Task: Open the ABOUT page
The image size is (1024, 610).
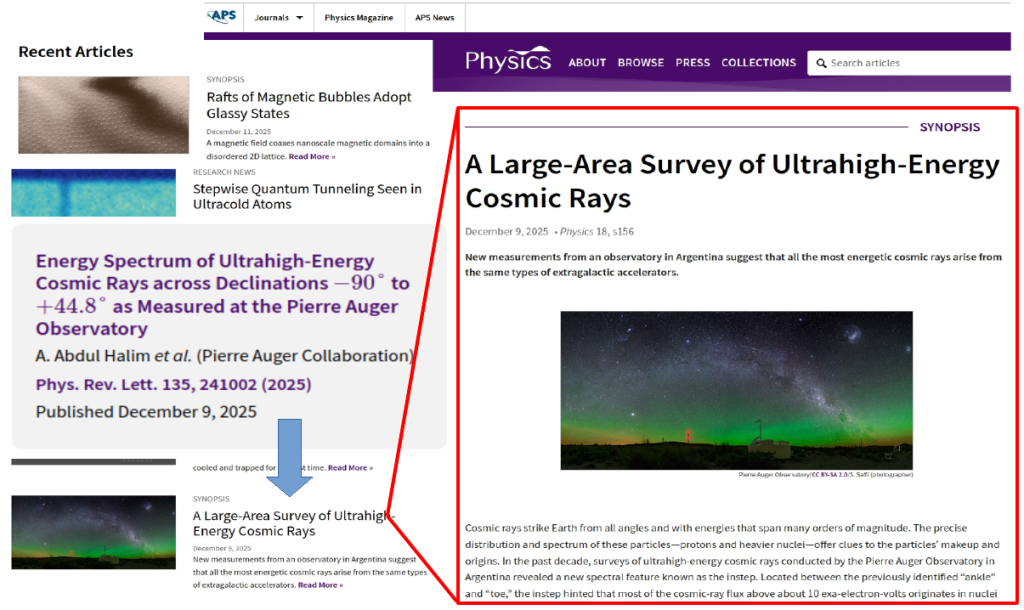Action: click(587, 63)
